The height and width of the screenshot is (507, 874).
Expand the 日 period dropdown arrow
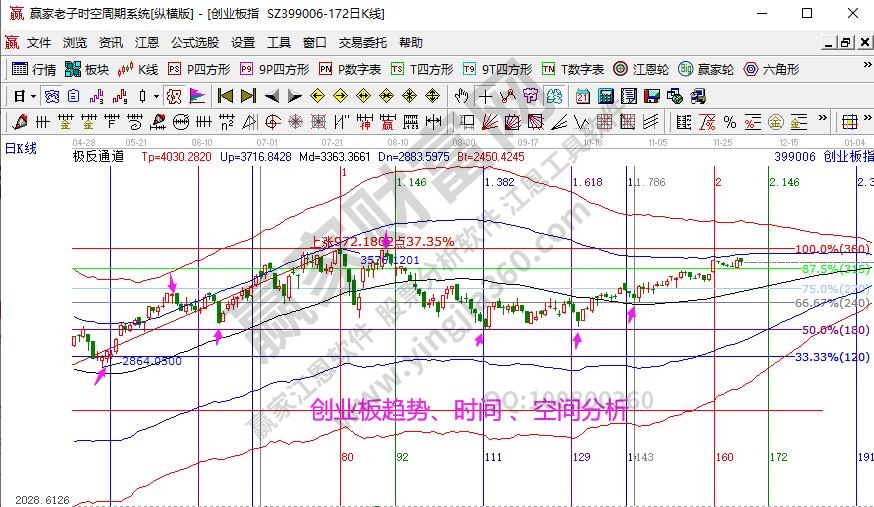coord(33,96)
